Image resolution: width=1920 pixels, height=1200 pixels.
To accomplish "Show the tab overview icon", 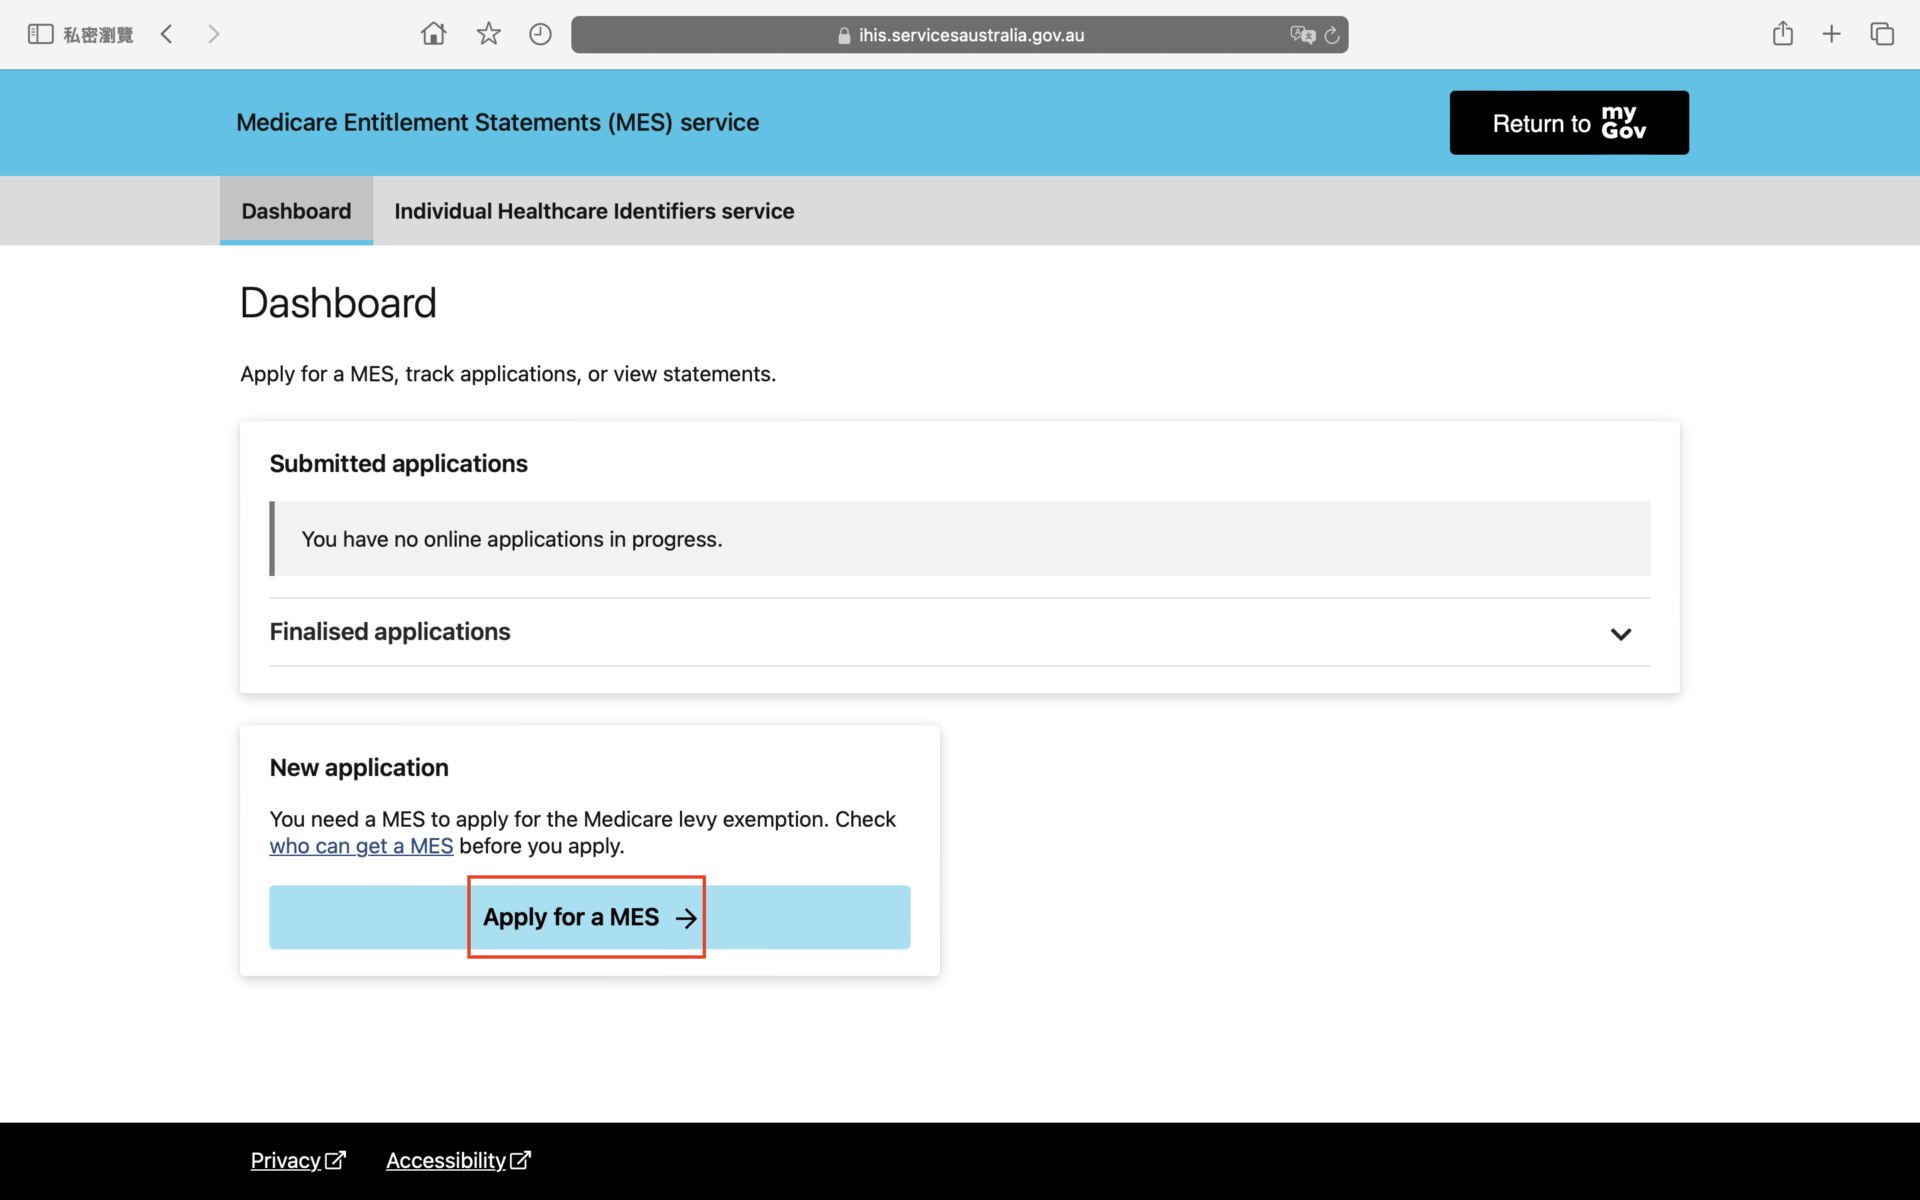I will (x=1881, y=34).
